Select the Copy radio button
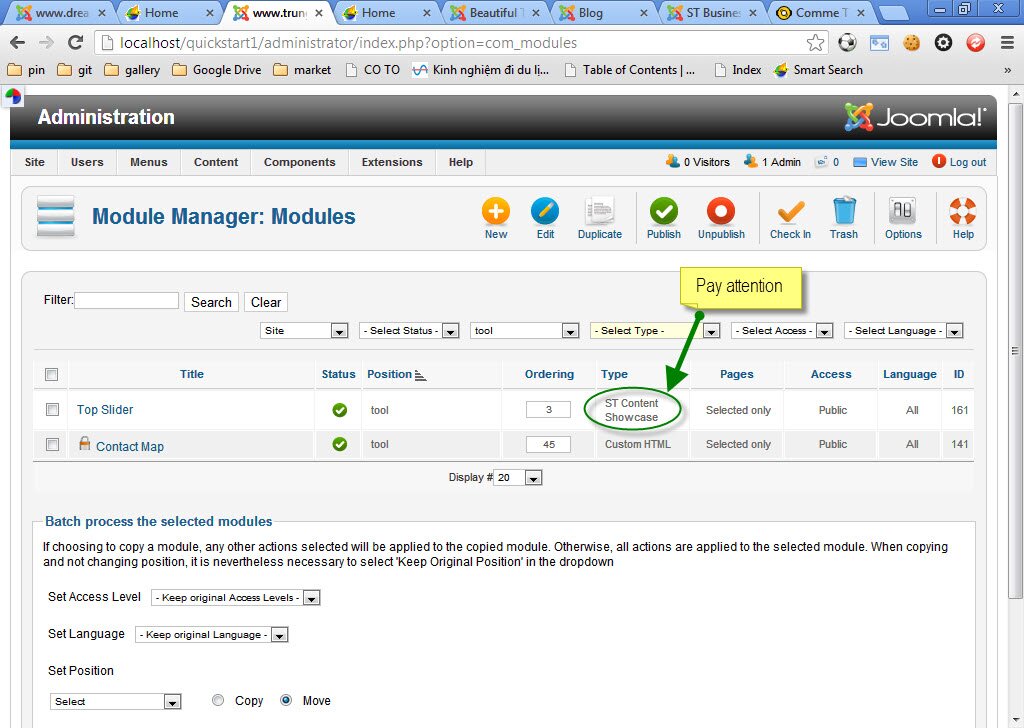1024x728 pixels. coord(218,701)
